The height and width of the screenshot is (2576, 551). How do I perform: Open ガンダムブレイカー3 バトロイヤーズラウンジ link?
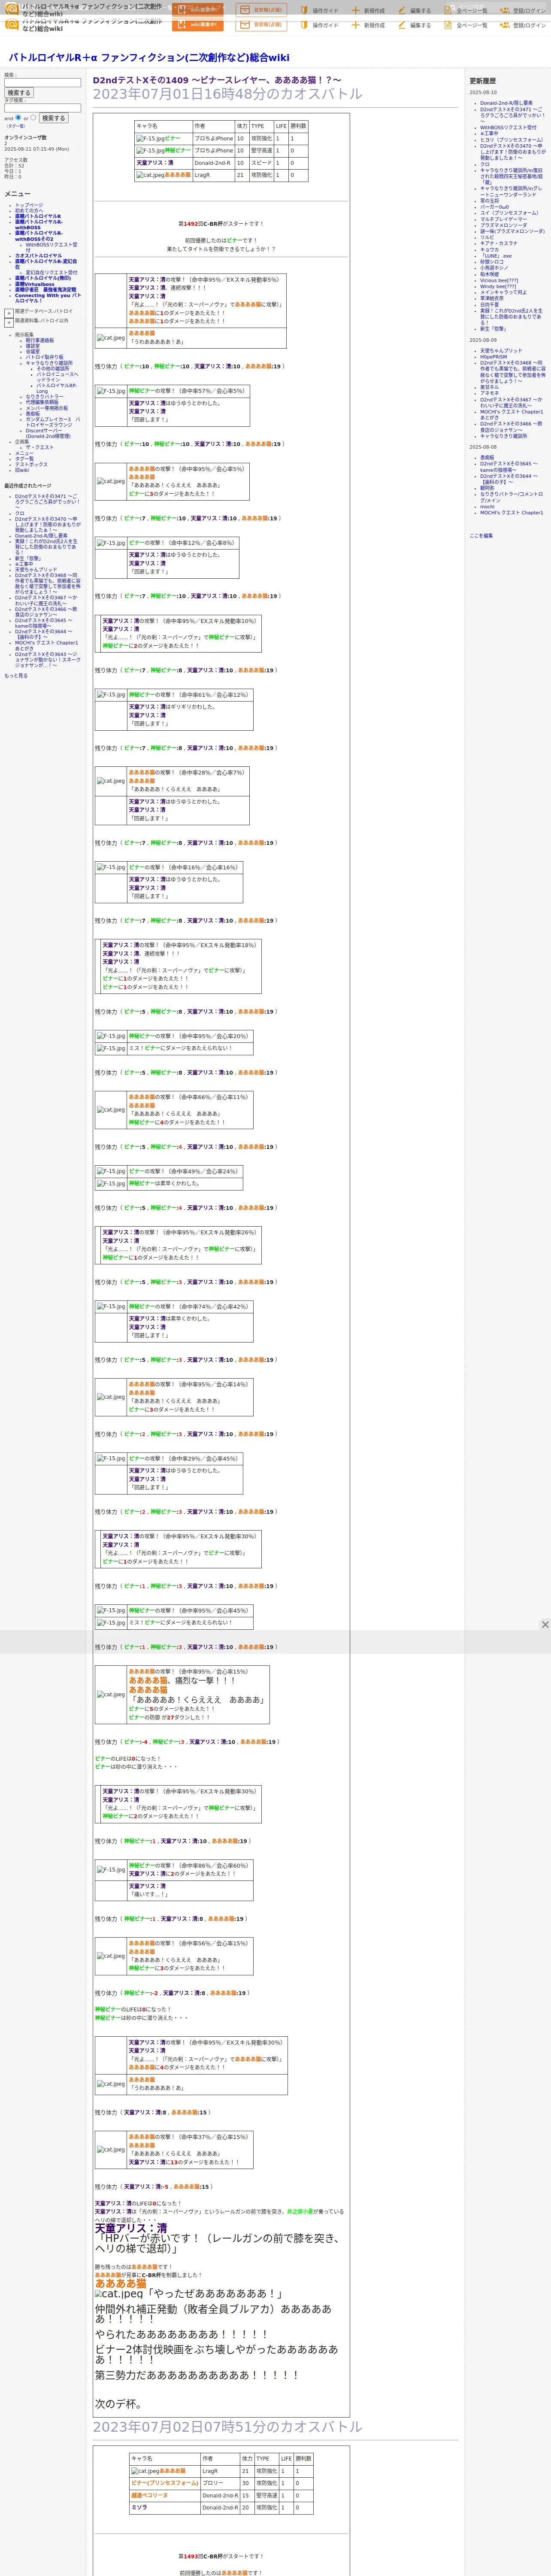(53, 423)
